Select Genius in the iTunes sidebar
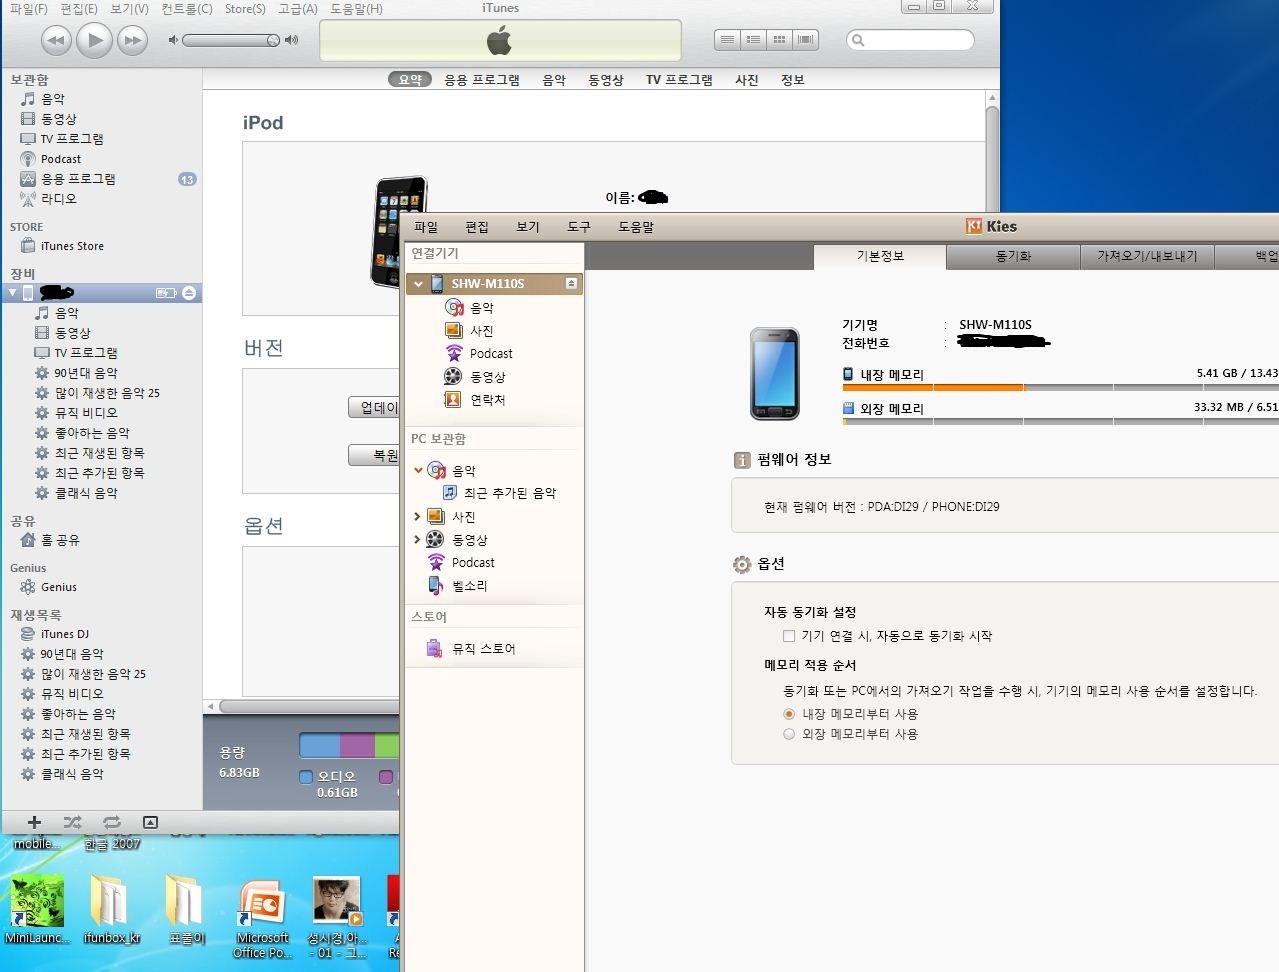Image resolution: width=1279 pixels, height=972 pixels. [58, 587]
